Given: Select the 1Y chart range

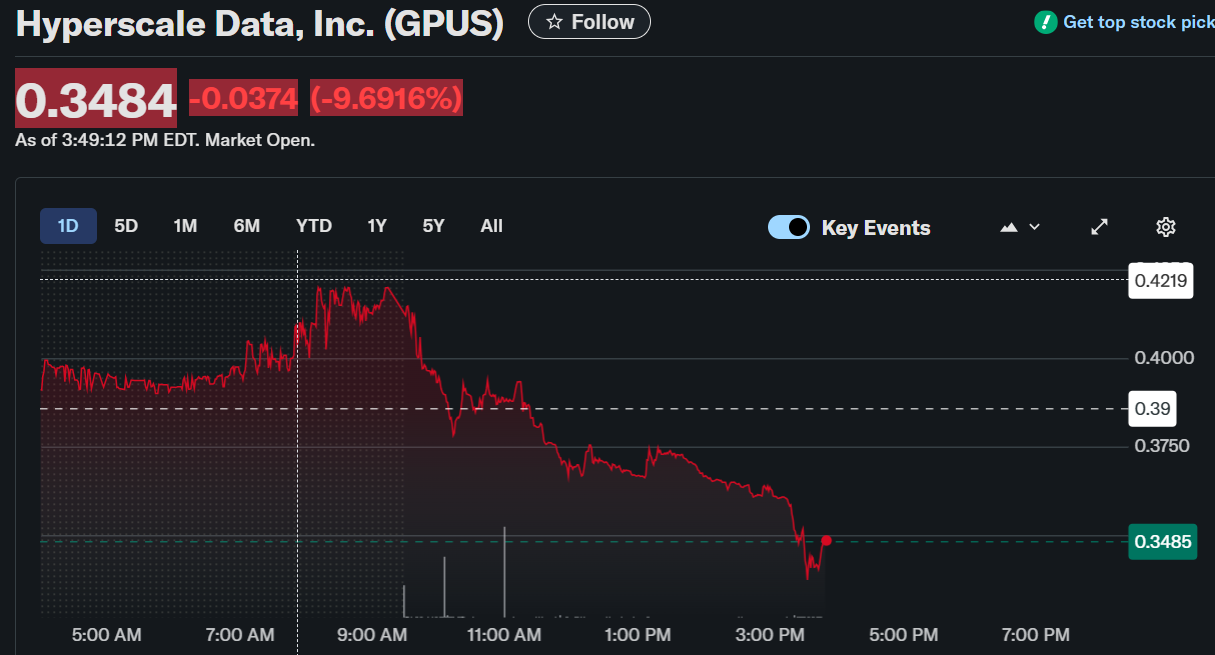Looking at the screenshot, I should point(377,226).
